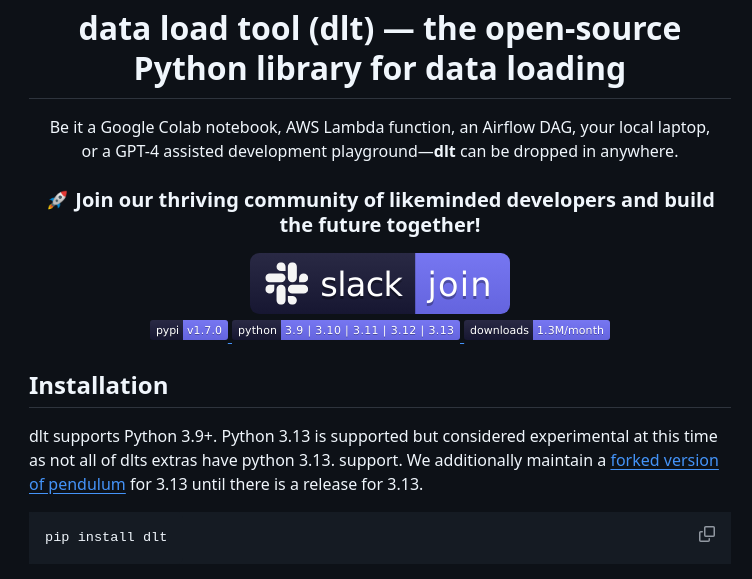752x579 pixels.
Task: Click the v1.7.0 version badge
Action: tap(205, 330)
